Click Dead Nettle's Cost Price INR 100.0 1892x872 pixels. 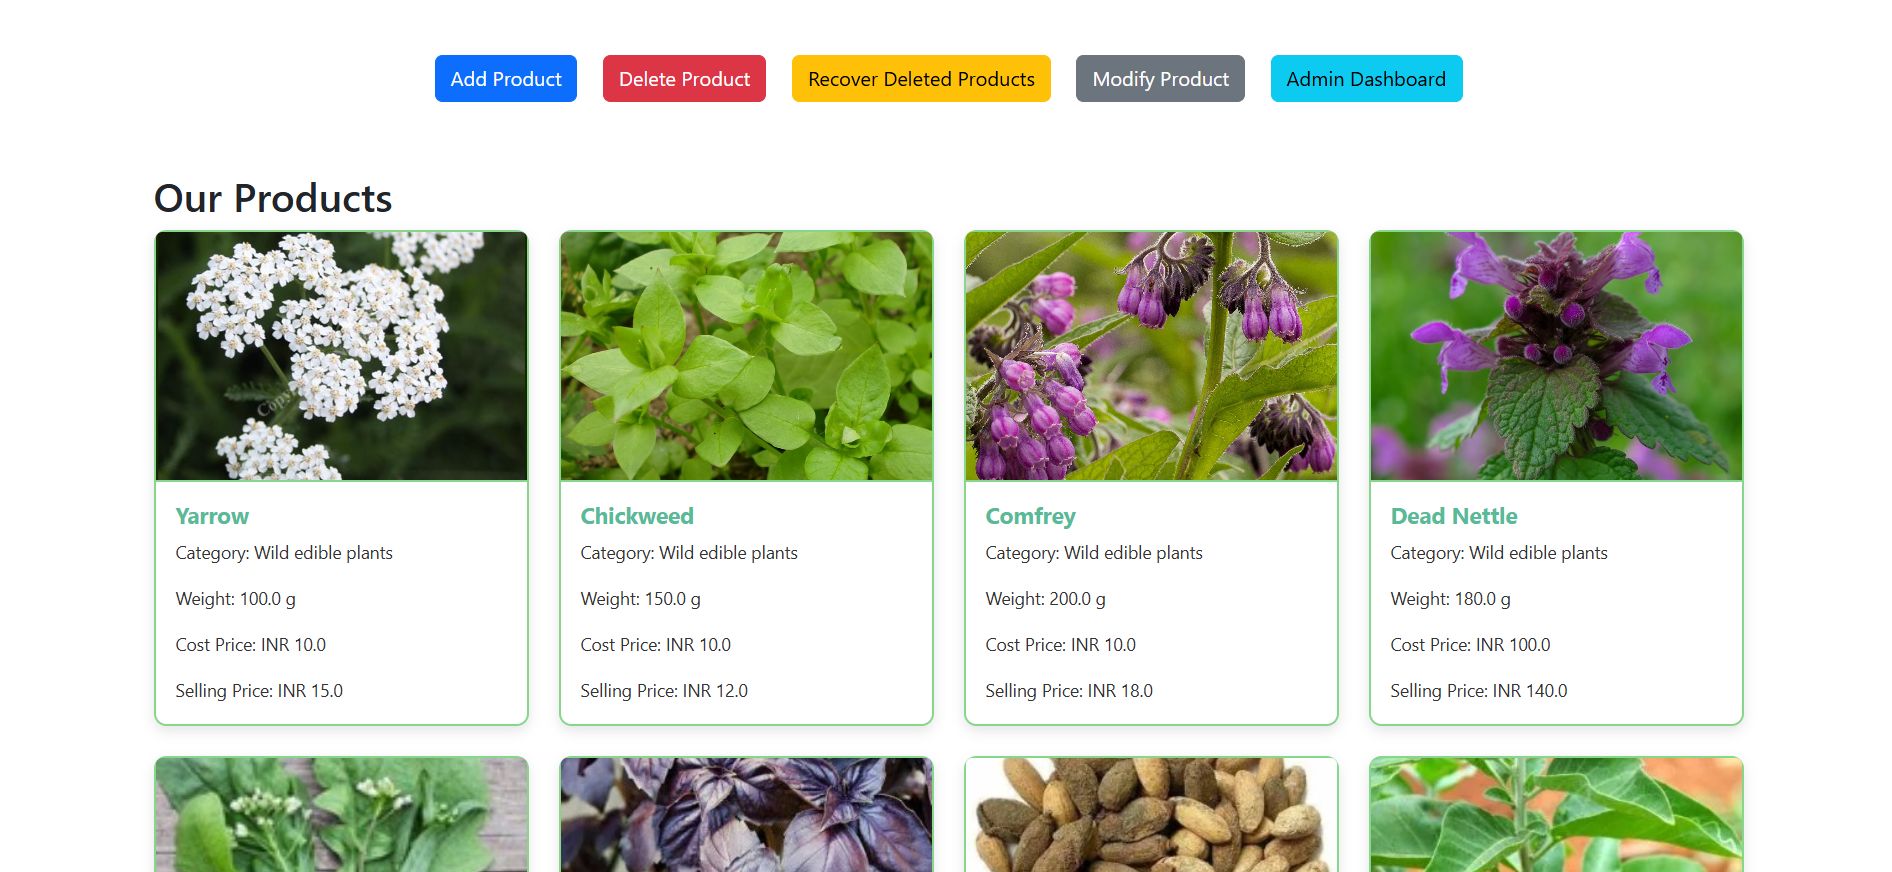[1470, 645]
